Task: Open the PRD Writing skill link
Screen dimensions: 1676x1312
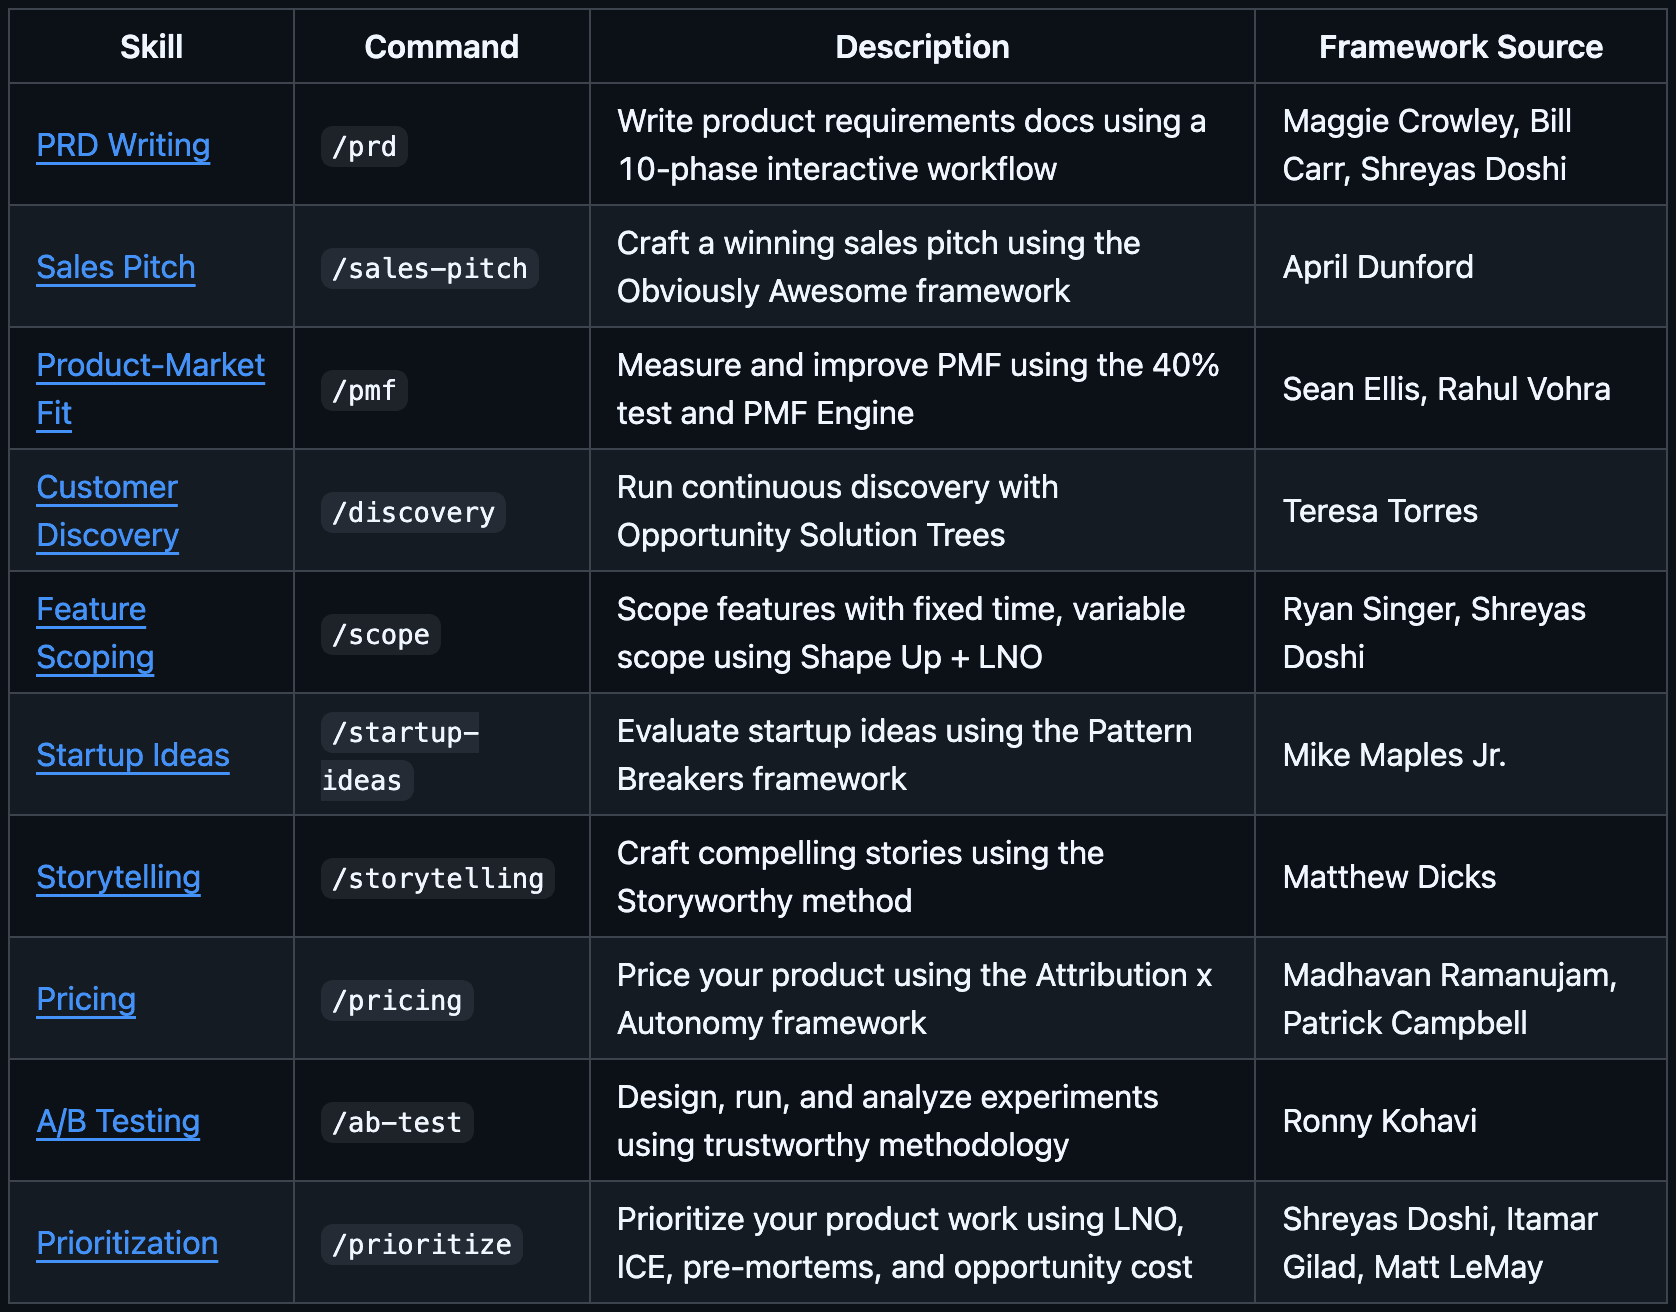Action: pos(123,145)
